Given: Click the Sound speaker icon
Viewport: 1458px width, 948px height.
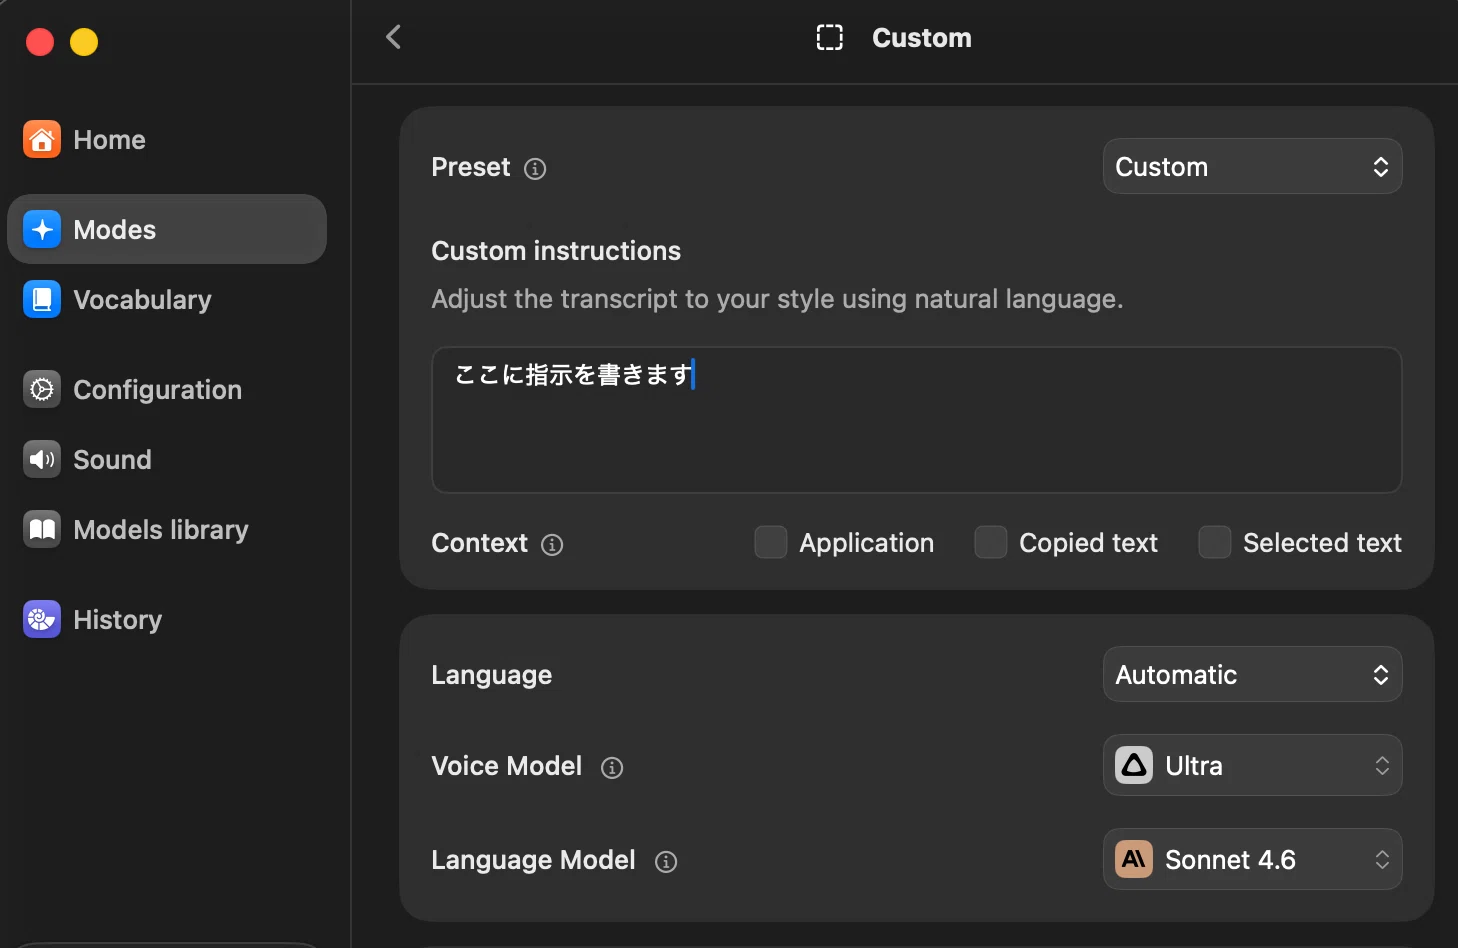Looking at the screenshot, I should click(x=42, y=460).
